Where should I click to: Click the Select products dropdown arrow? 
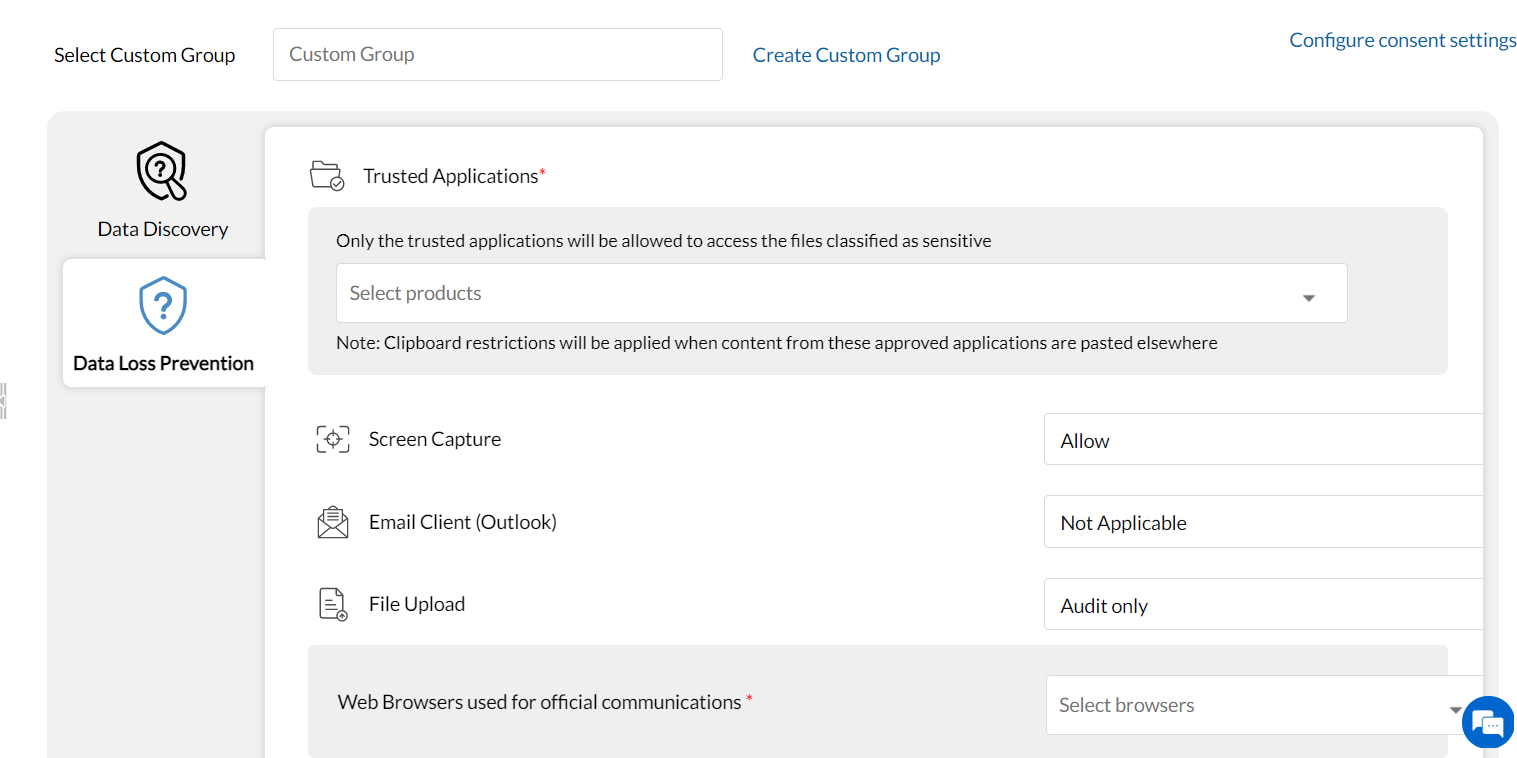pyautogui.click(x=1308, y=298)
